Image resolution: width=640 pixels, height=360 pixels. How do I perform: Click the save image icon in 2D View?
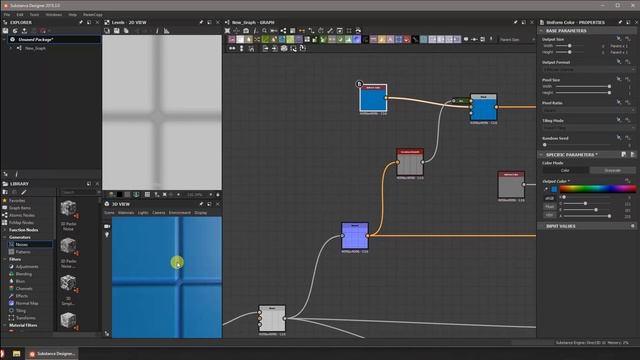click(x=117, y=31)
